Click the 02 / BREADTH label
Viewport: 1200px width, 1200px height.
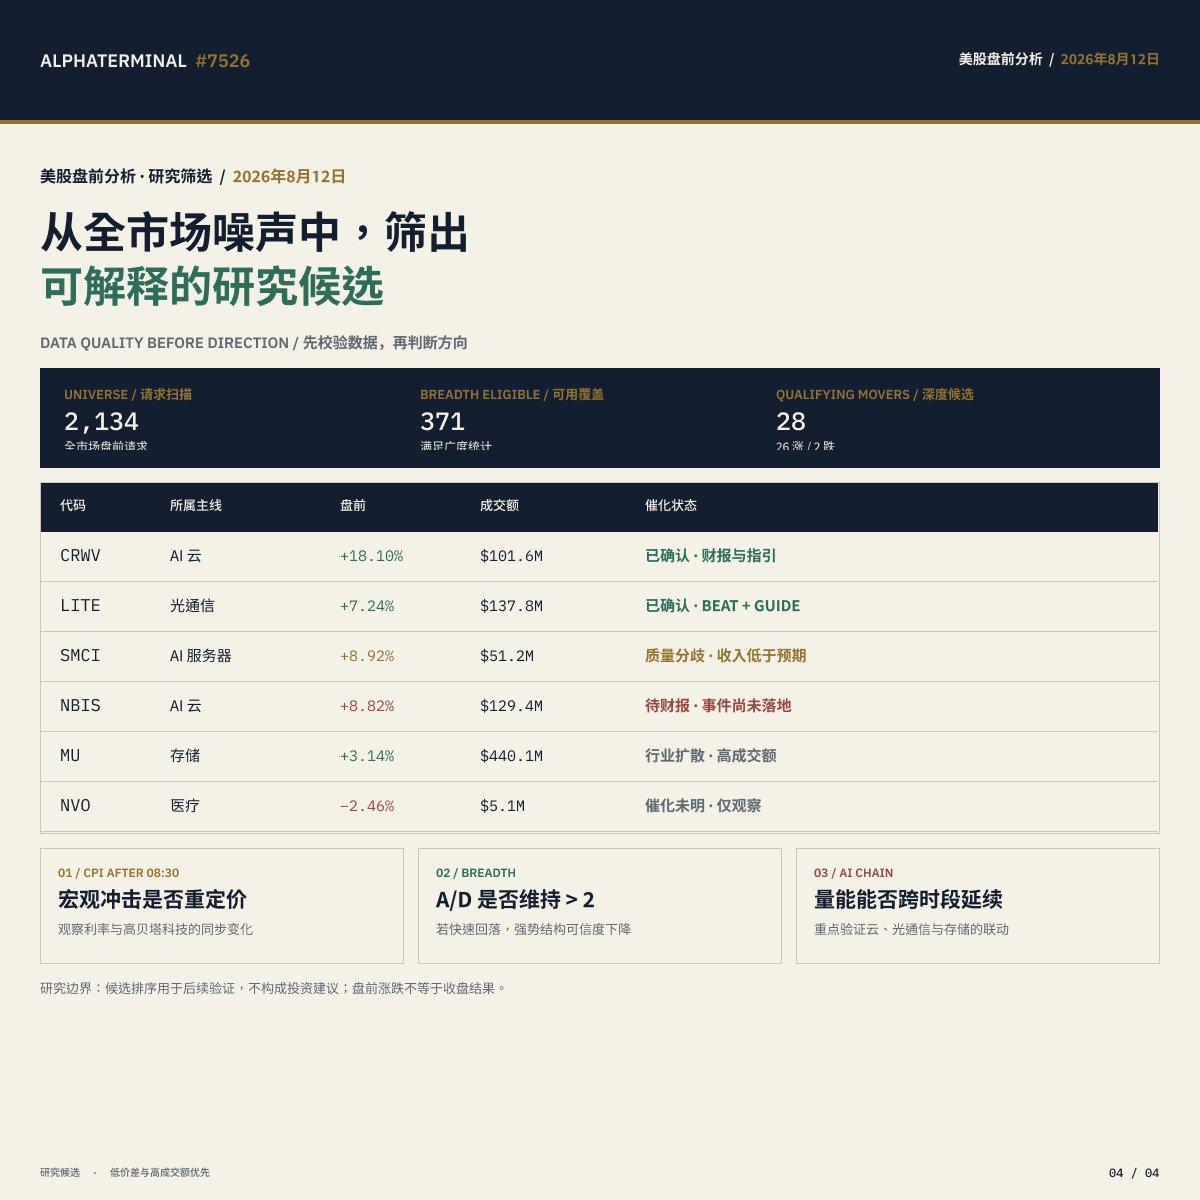click(x=476, y=873)
